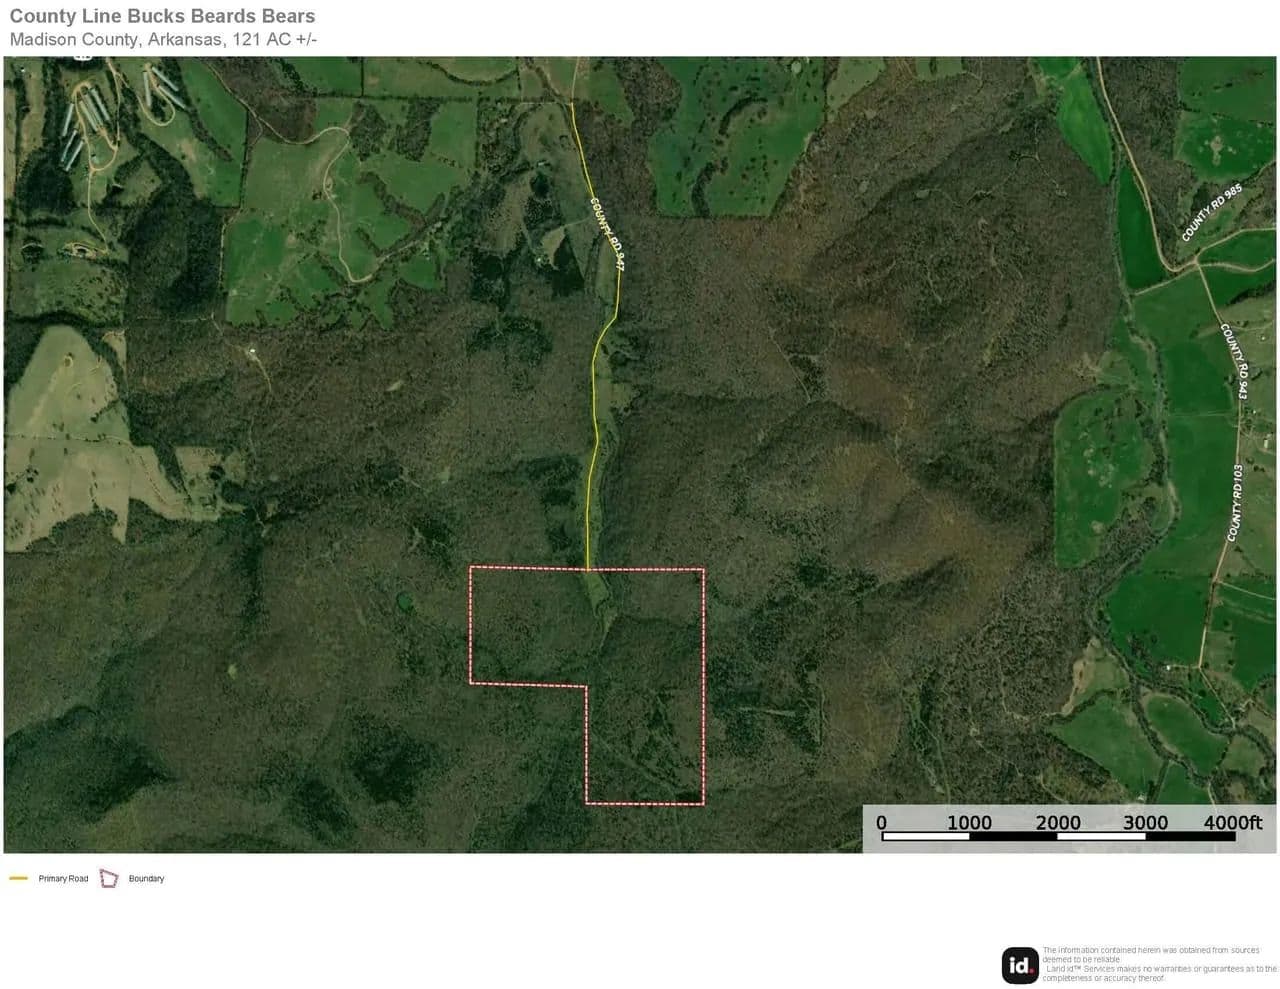Click the 'County Line Bucks Beards Bears' title
The width and height of the screenshot is (1280, 989).
162,16
